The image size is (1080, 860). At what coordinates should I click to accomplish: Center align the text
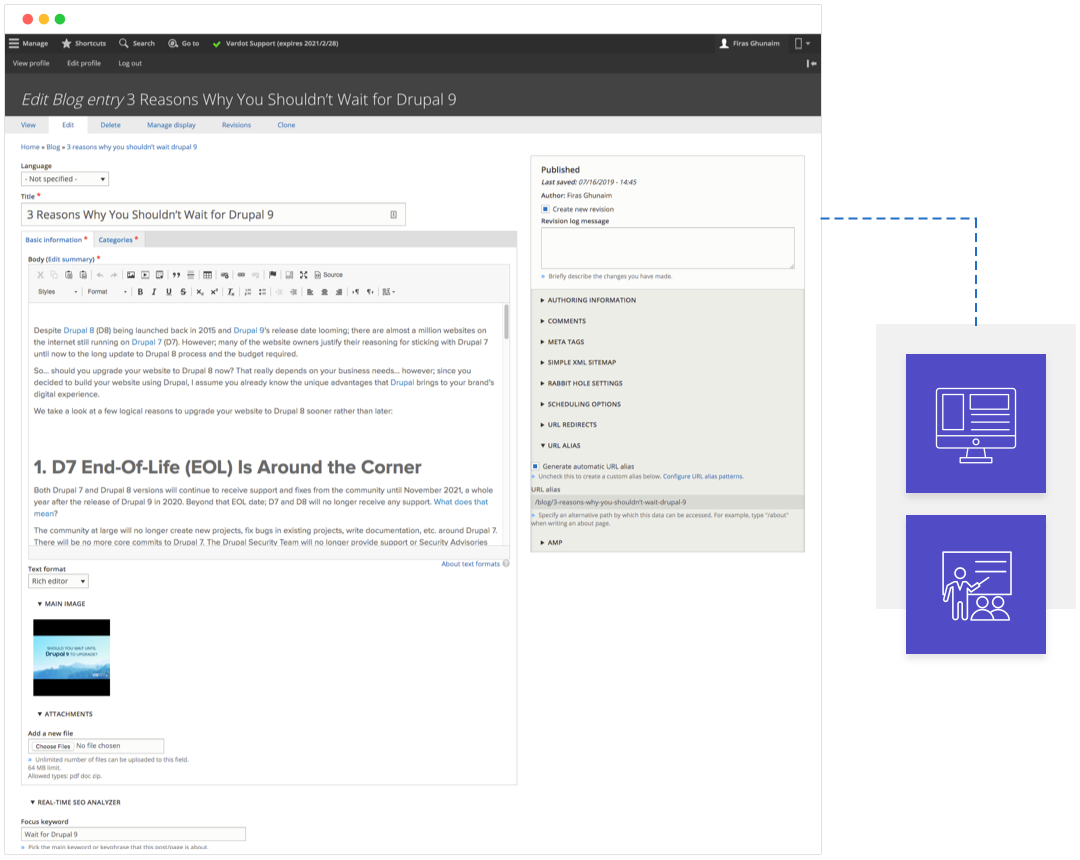coord(324,292)
